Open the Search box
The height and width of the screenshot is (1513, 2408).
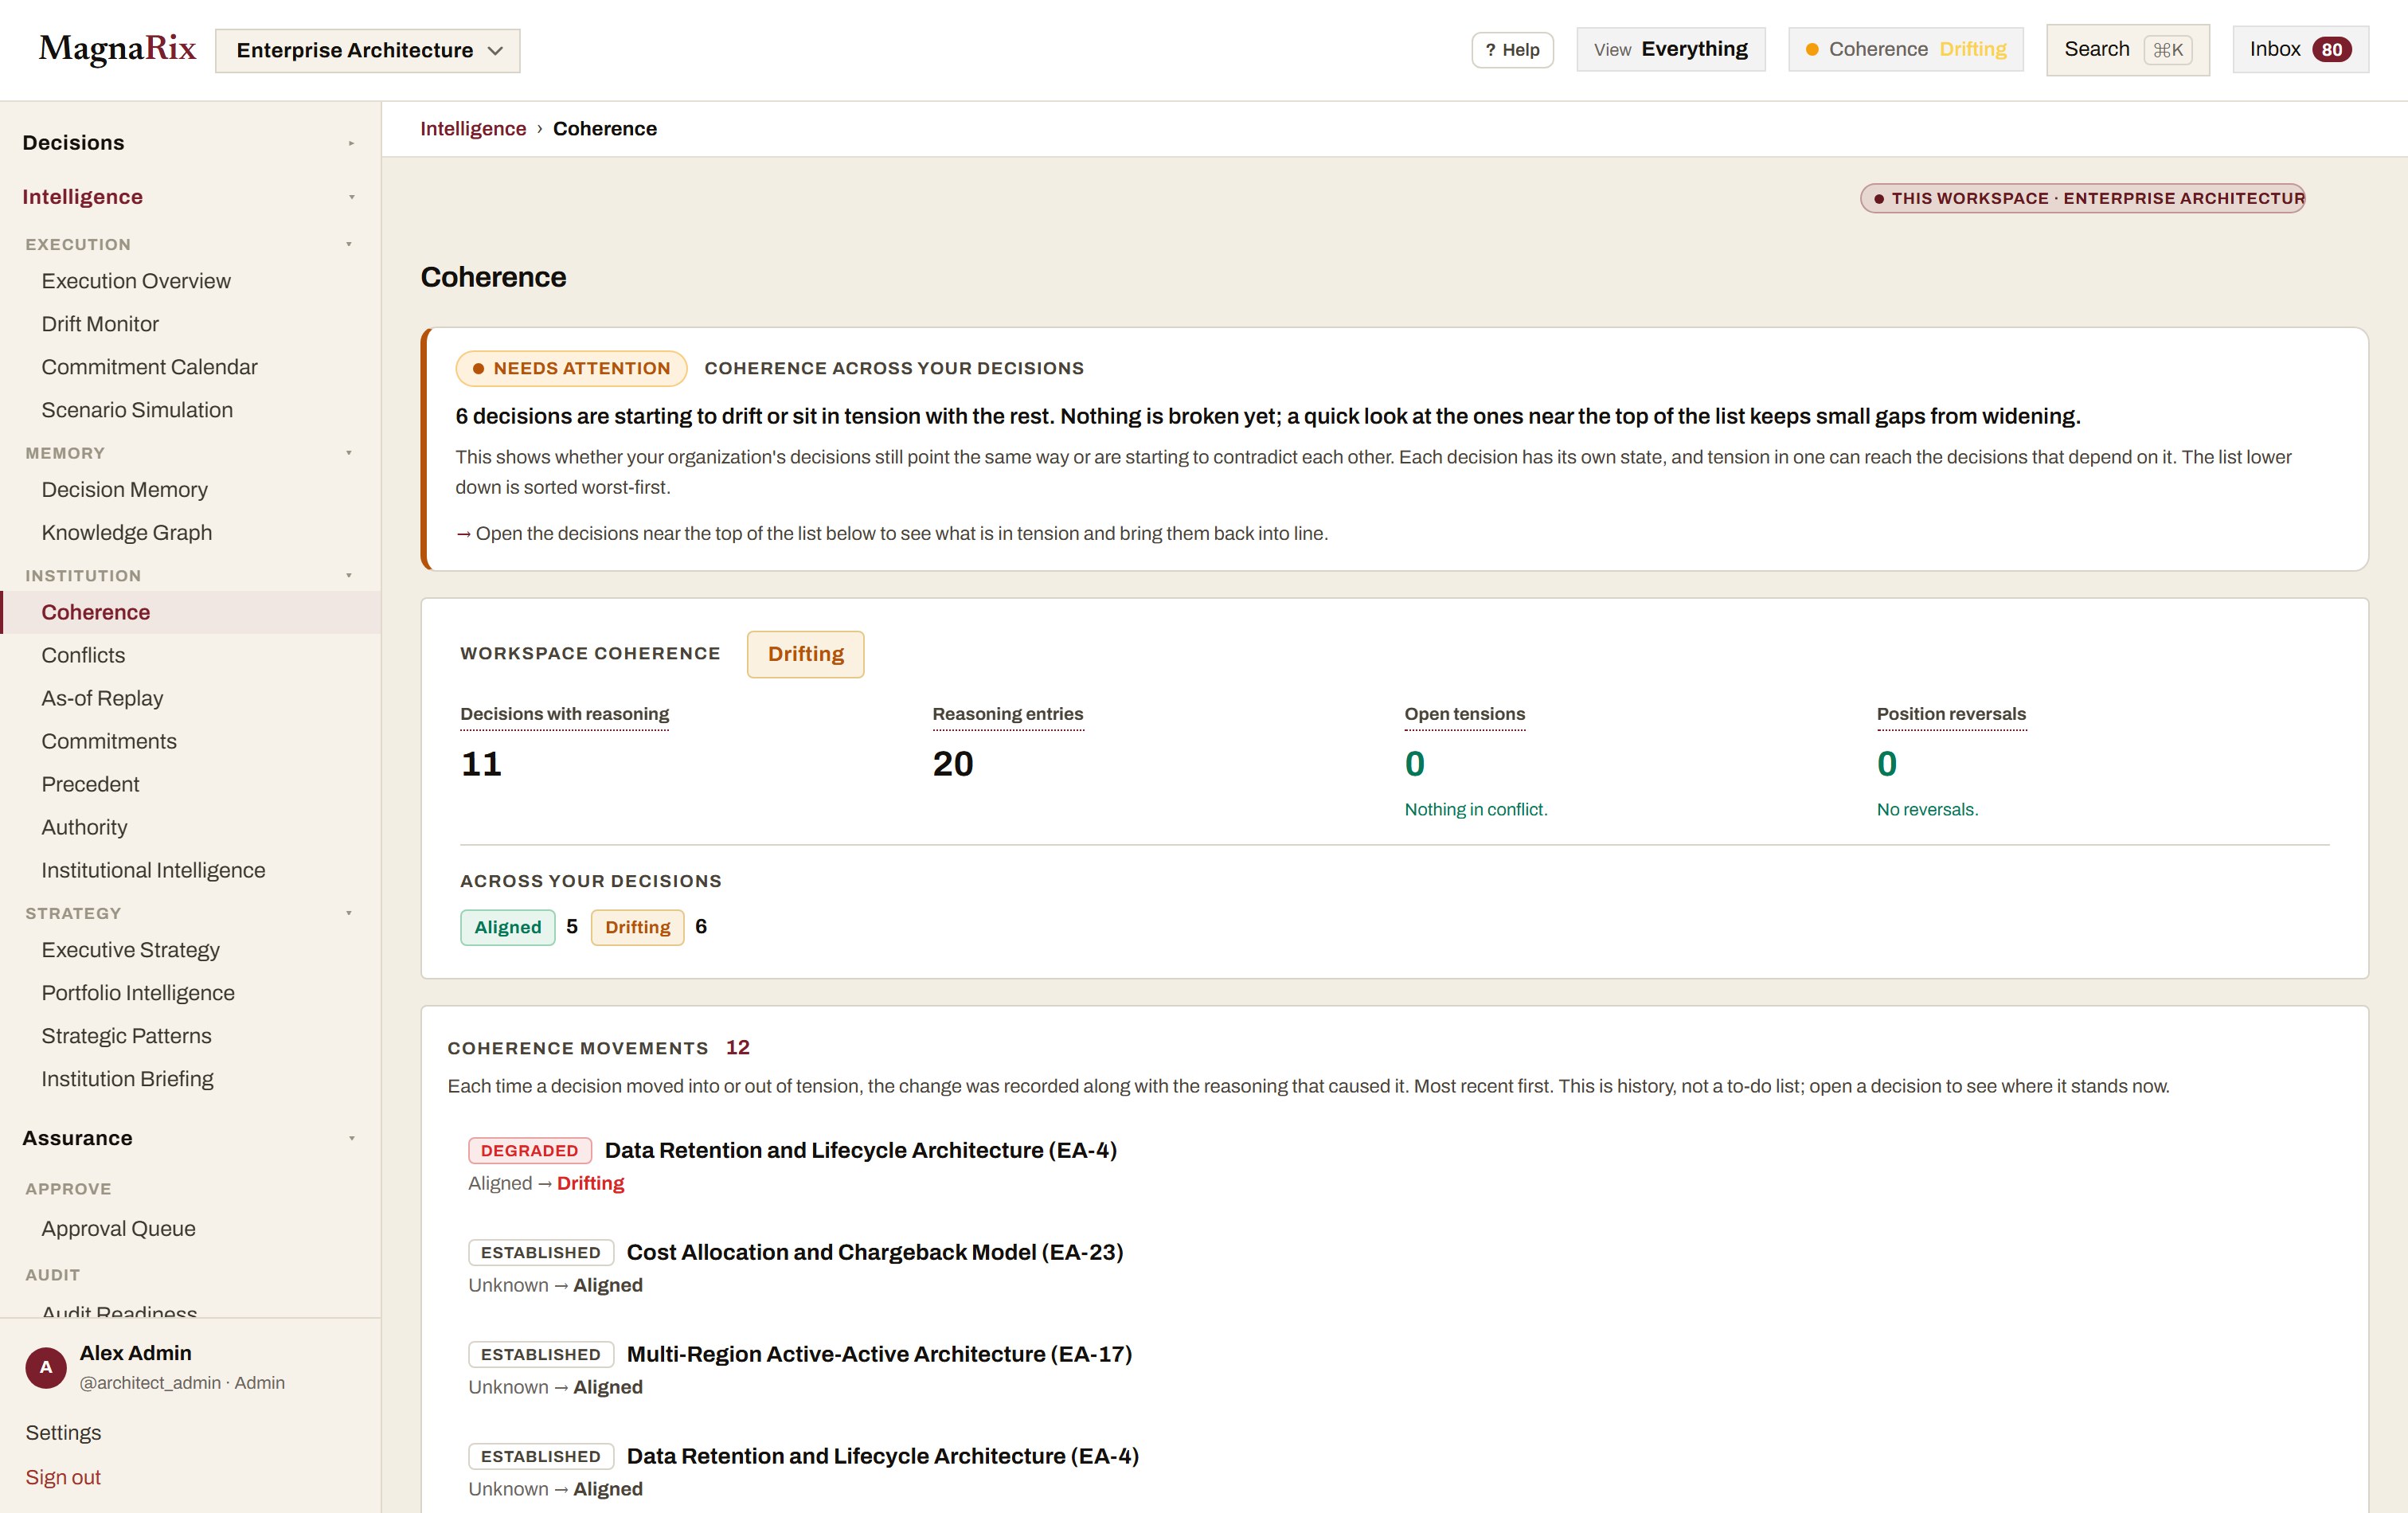tap(2127, 49)
